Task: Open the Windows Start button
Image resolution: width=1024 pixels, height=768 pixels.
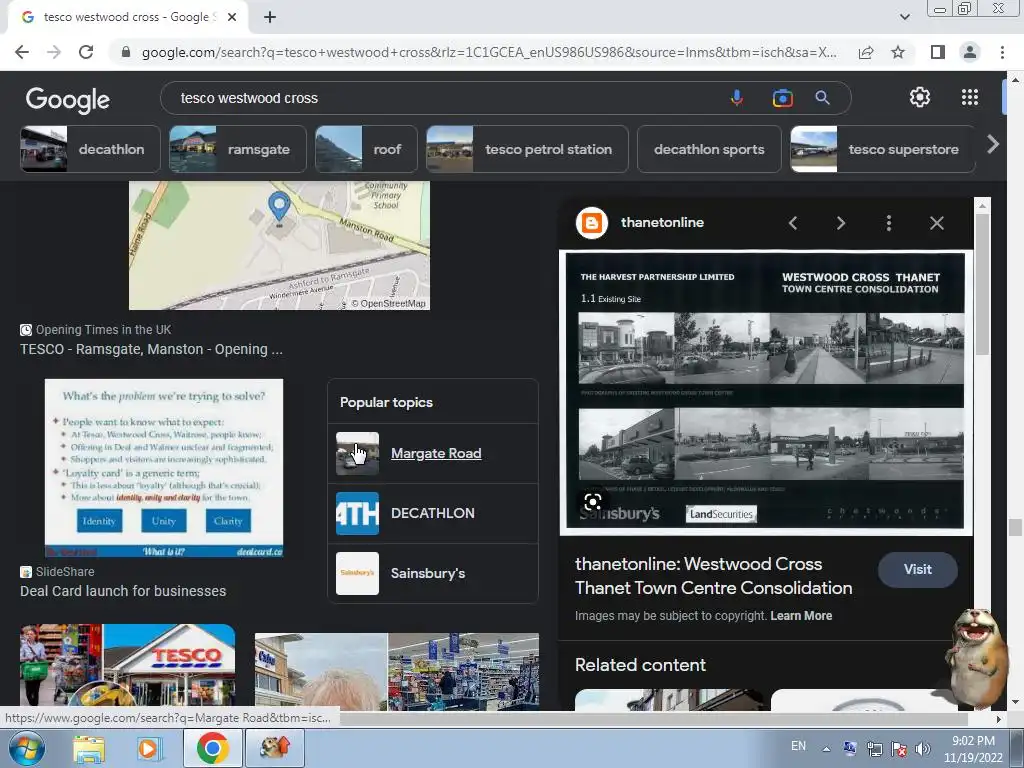Action: (x=27, y=748)
